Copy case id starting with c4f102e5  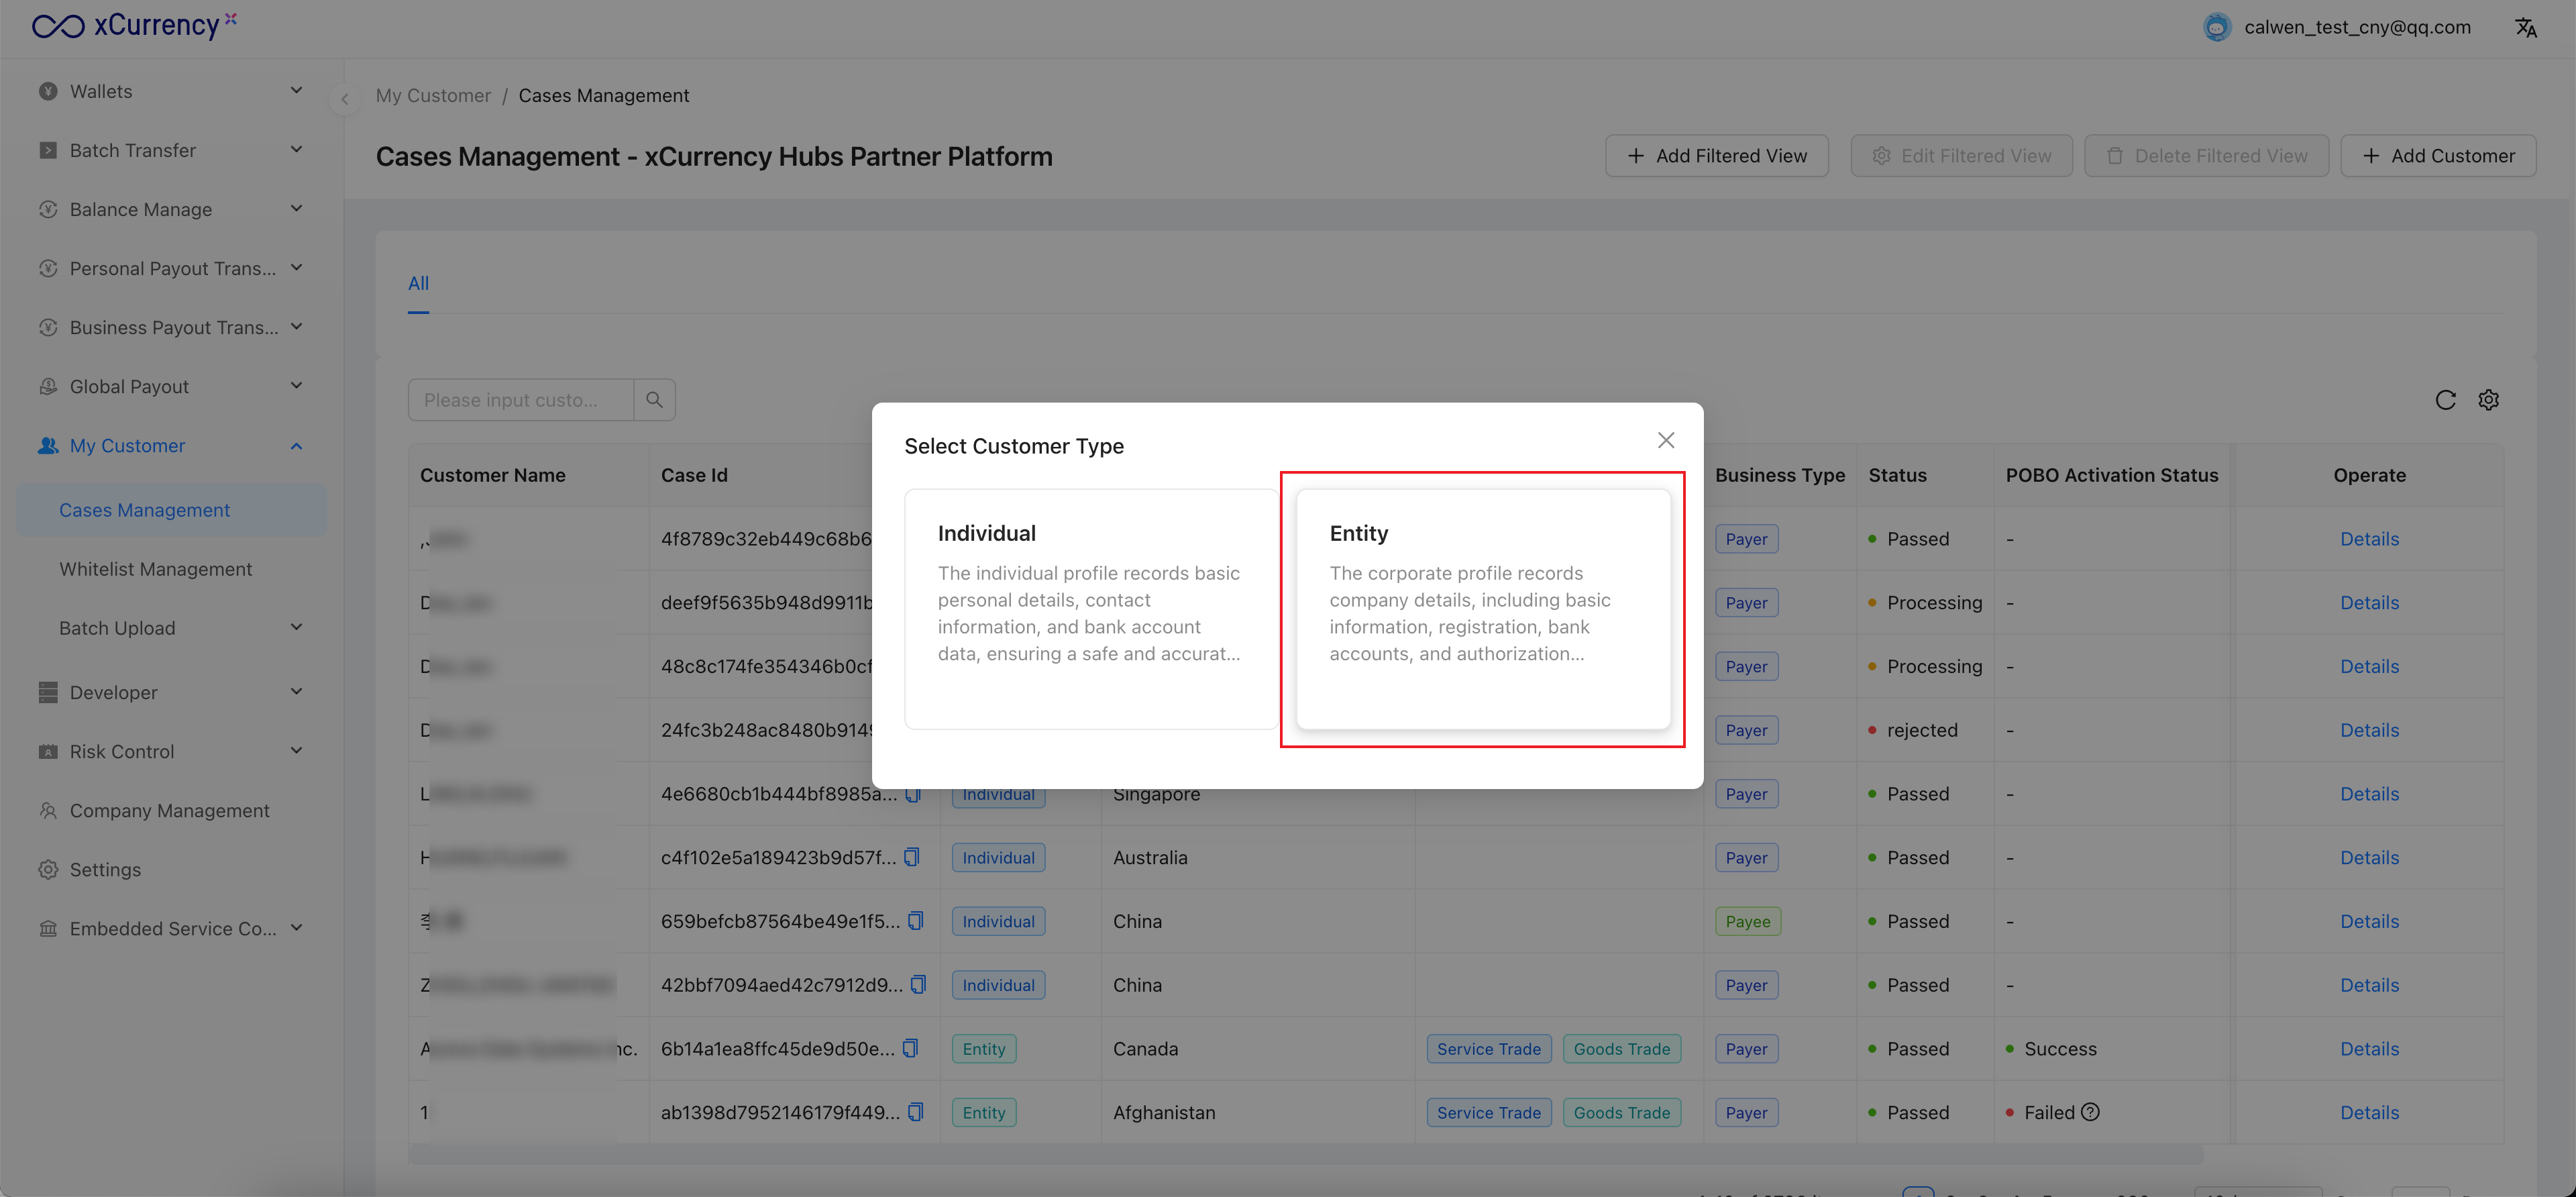[911, 857]
